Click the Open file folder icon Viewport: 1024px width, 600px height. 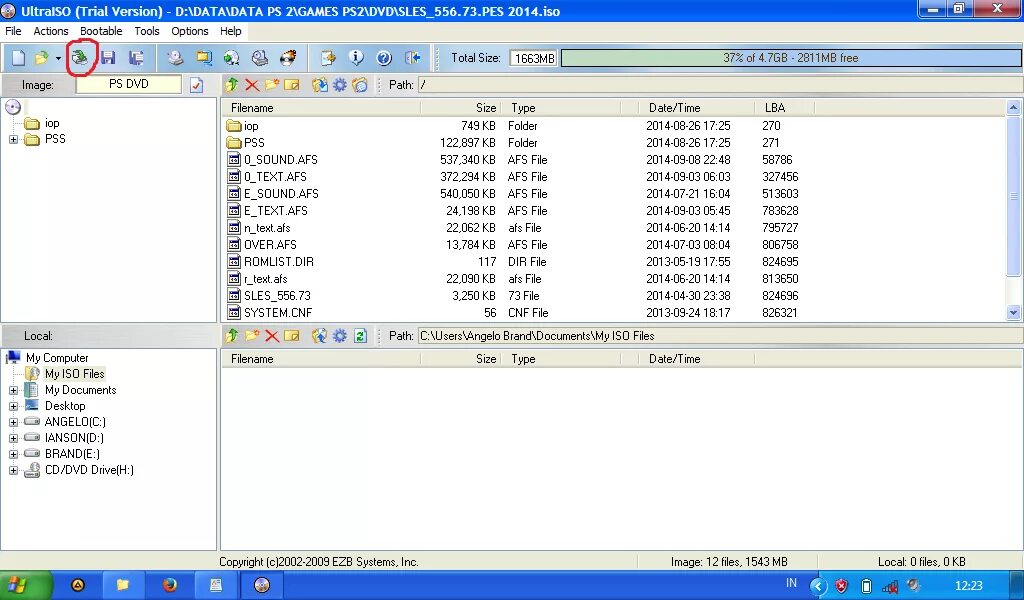[41, 58]
